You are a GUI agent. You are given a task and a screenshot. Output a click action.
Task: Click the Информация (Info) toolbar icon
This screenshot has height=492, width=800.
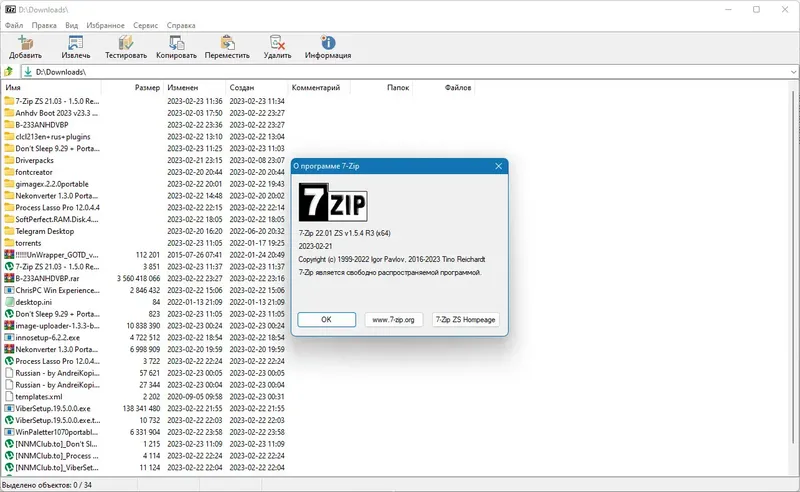click(x=328, y=42)
